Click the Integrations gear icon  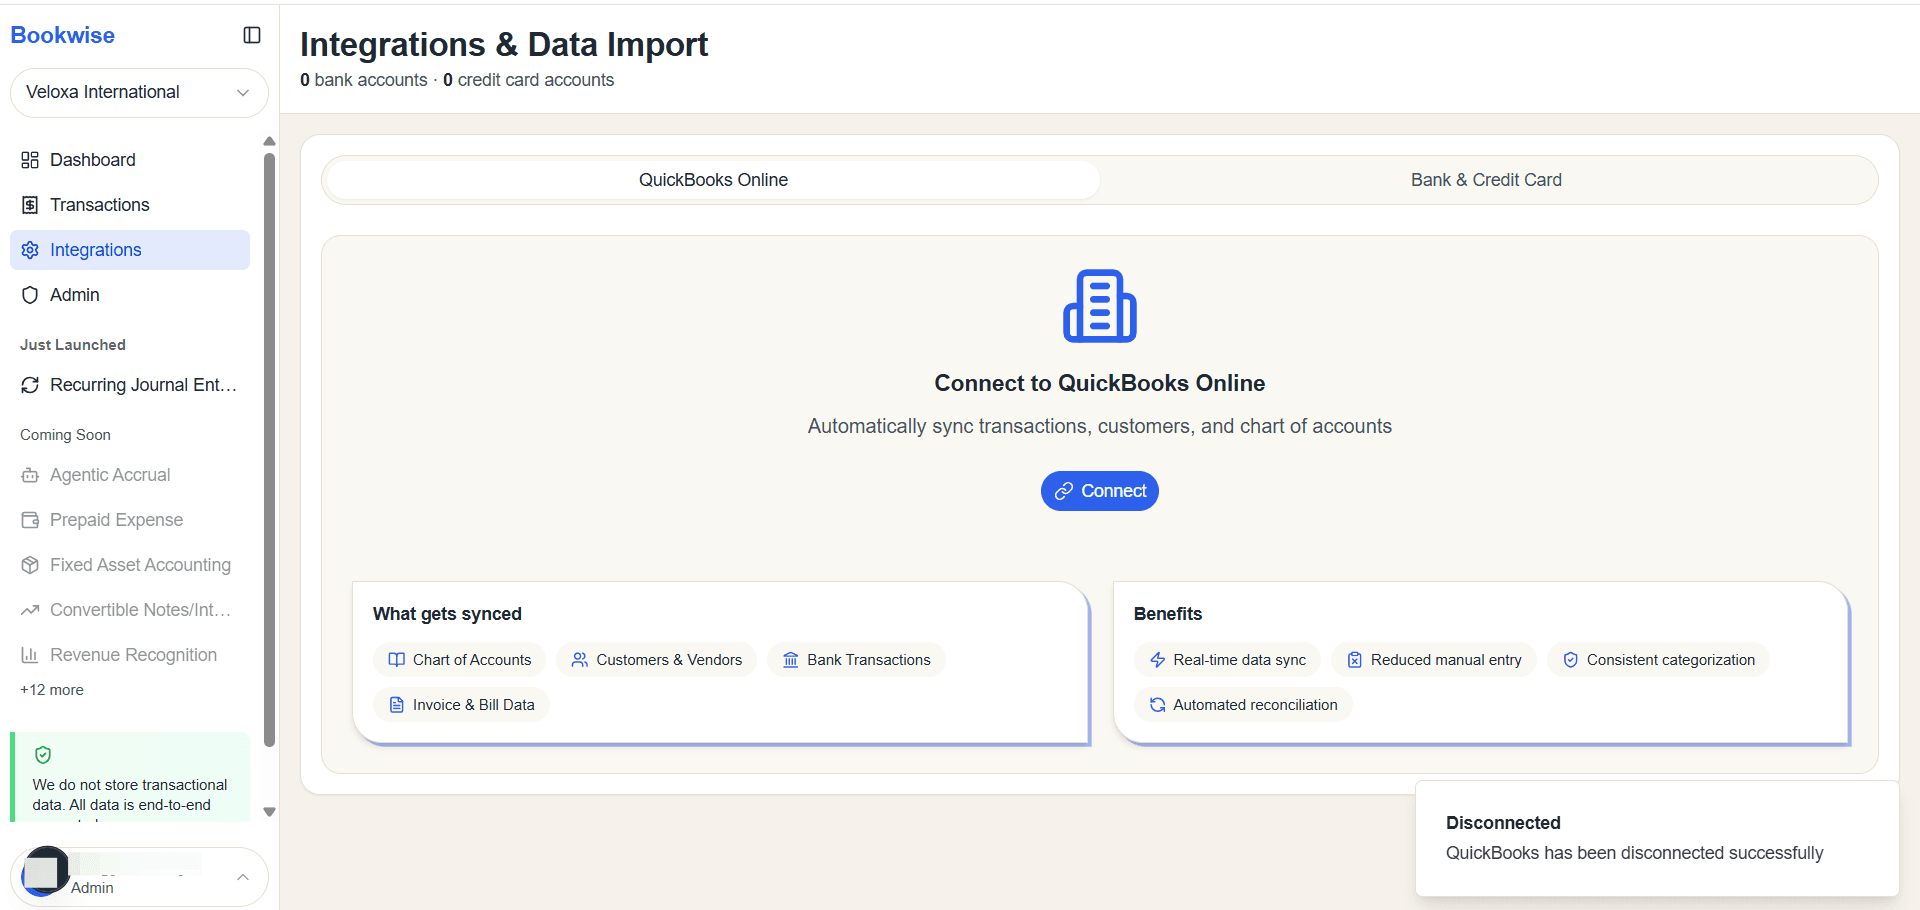(x=30, y=250)
